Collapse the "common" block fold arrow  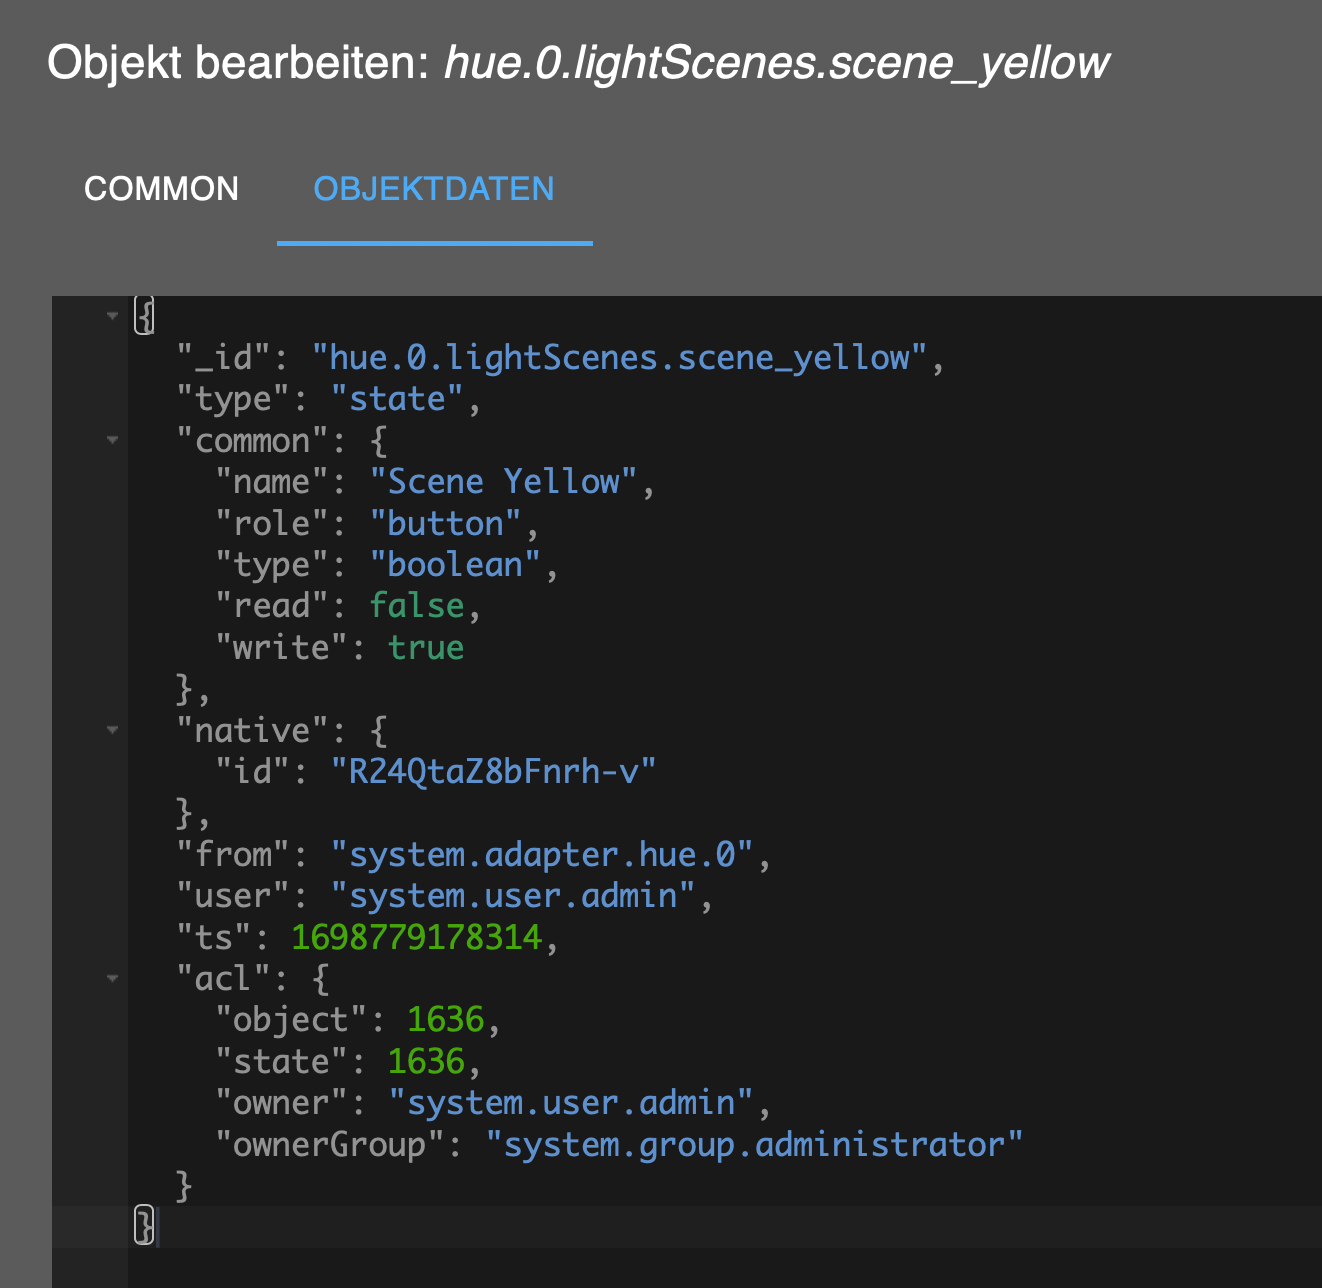[113, 440]
